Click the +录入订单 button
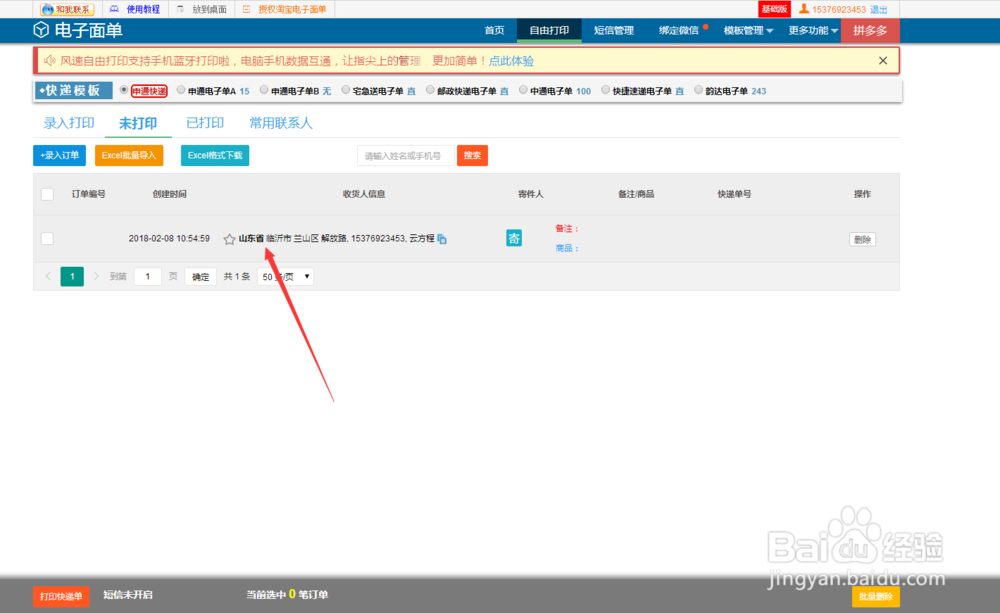 [x=59, y=156]
